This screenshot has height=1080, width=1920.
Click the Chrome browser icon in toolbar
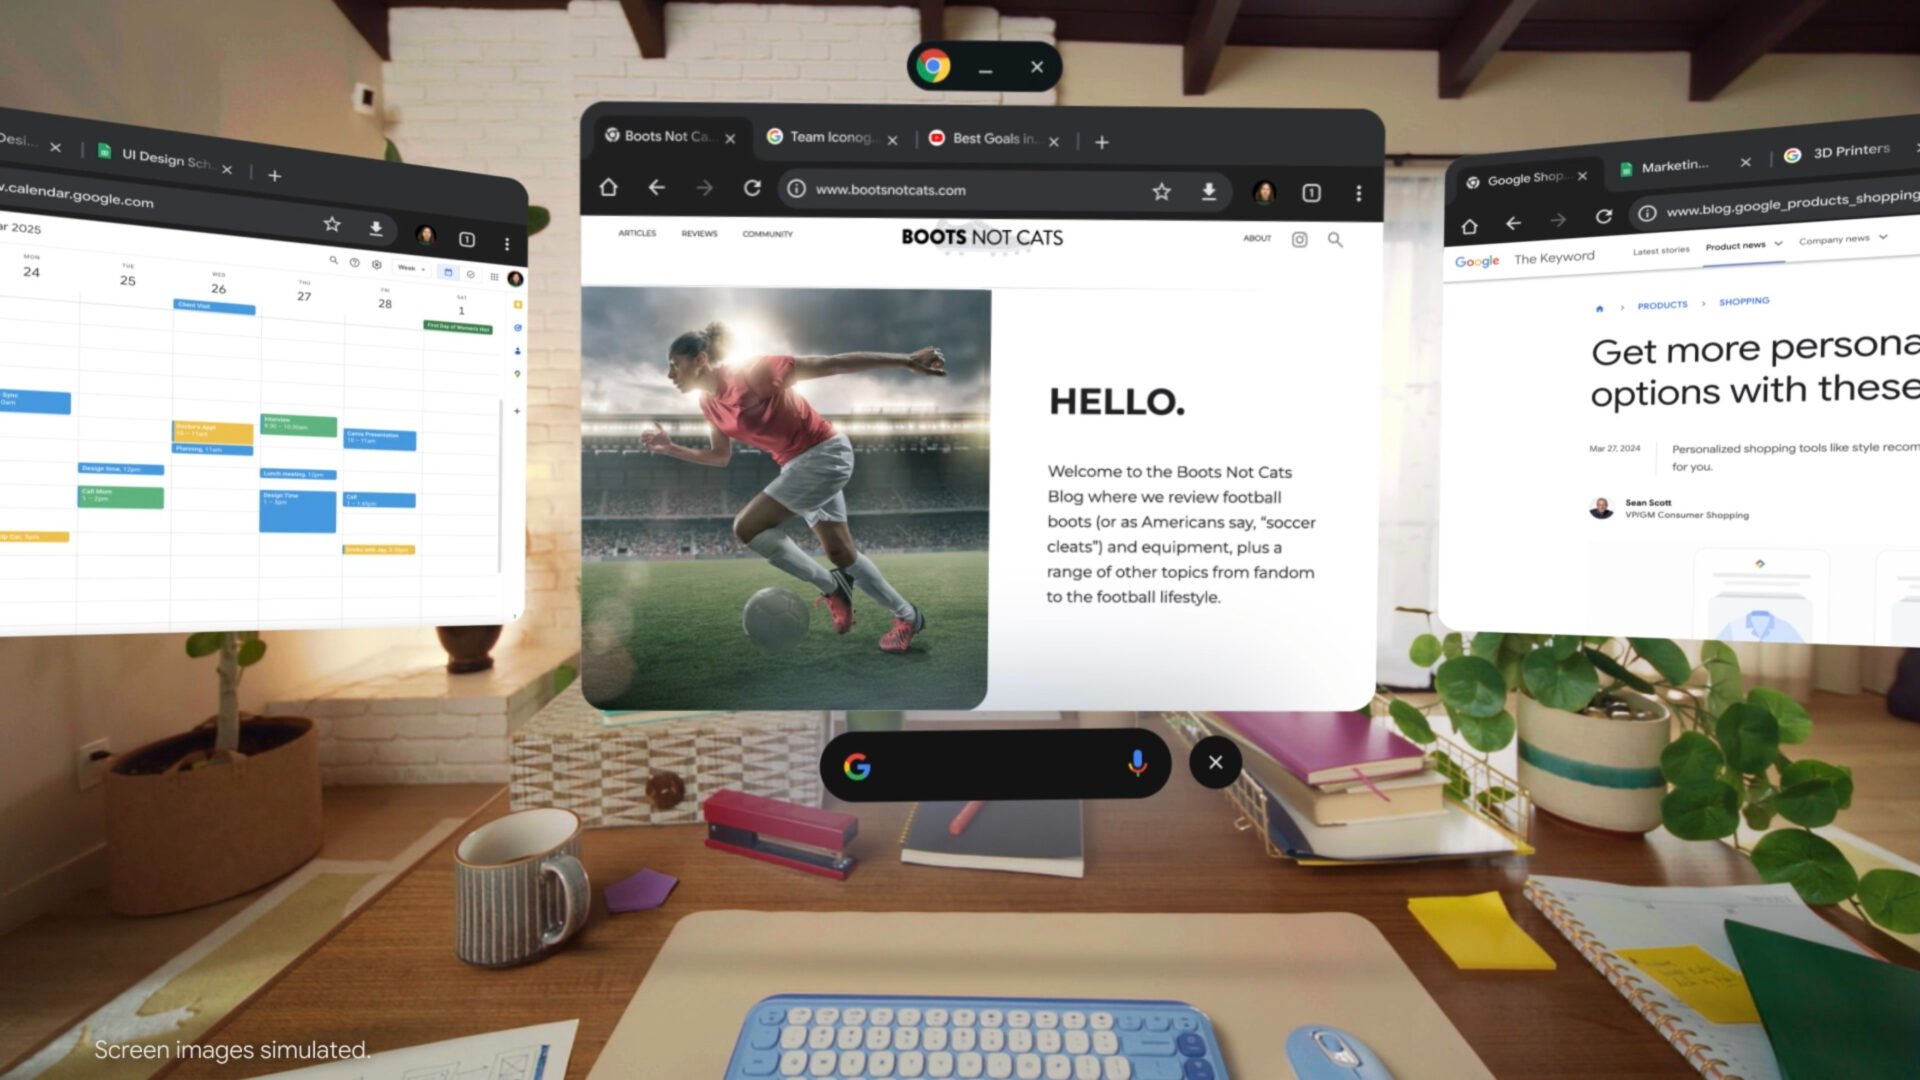[932, 66]
